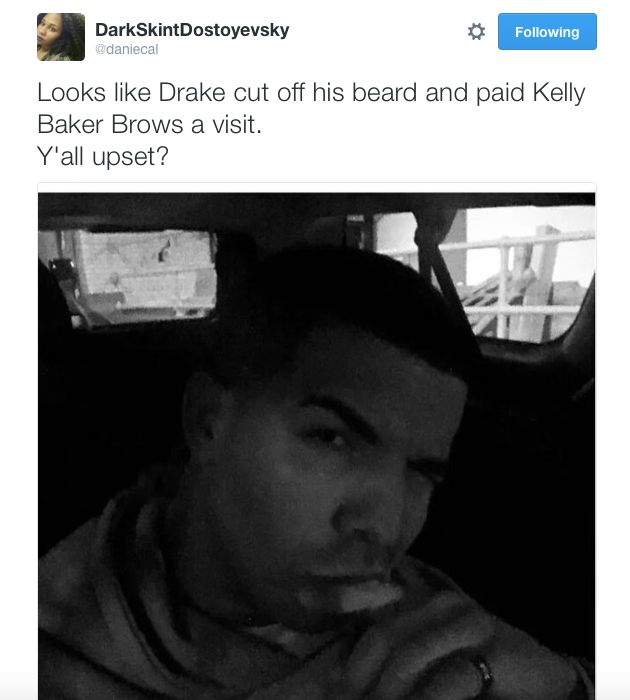
Task: Click the "Following" label text
Action: [547, 32]
